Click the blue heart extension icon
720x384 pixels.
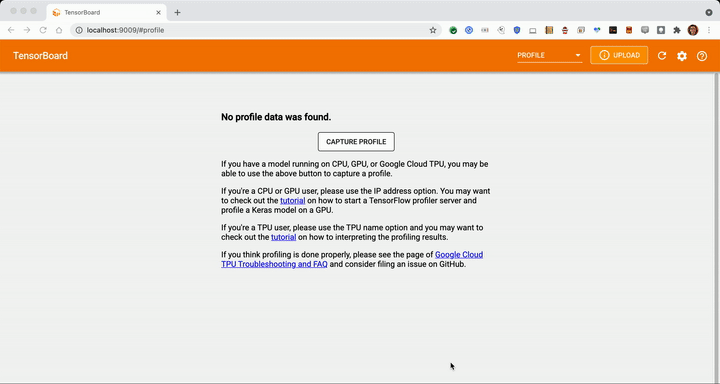coord(597,30)
